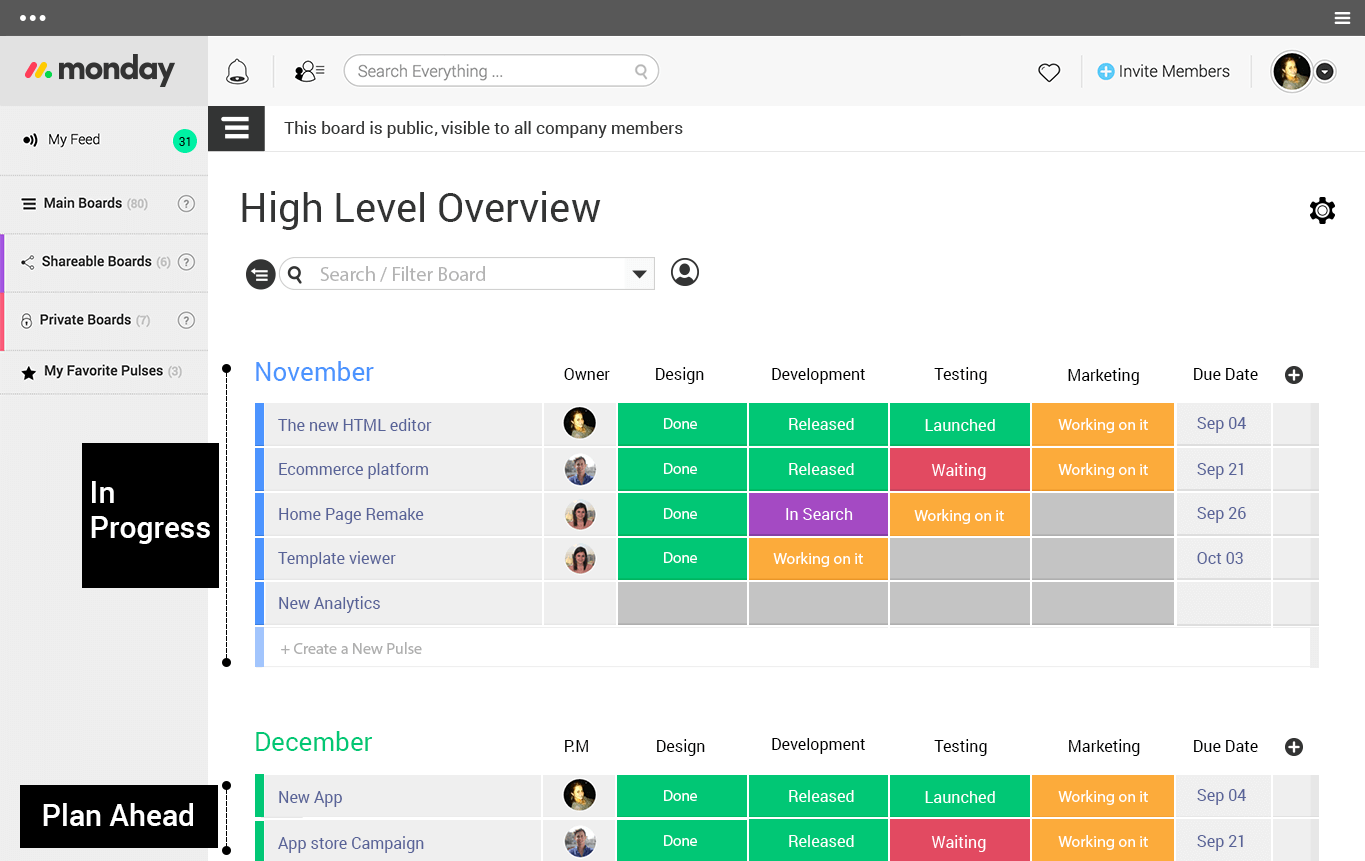Click the people directory icon in header

(309, 71)
